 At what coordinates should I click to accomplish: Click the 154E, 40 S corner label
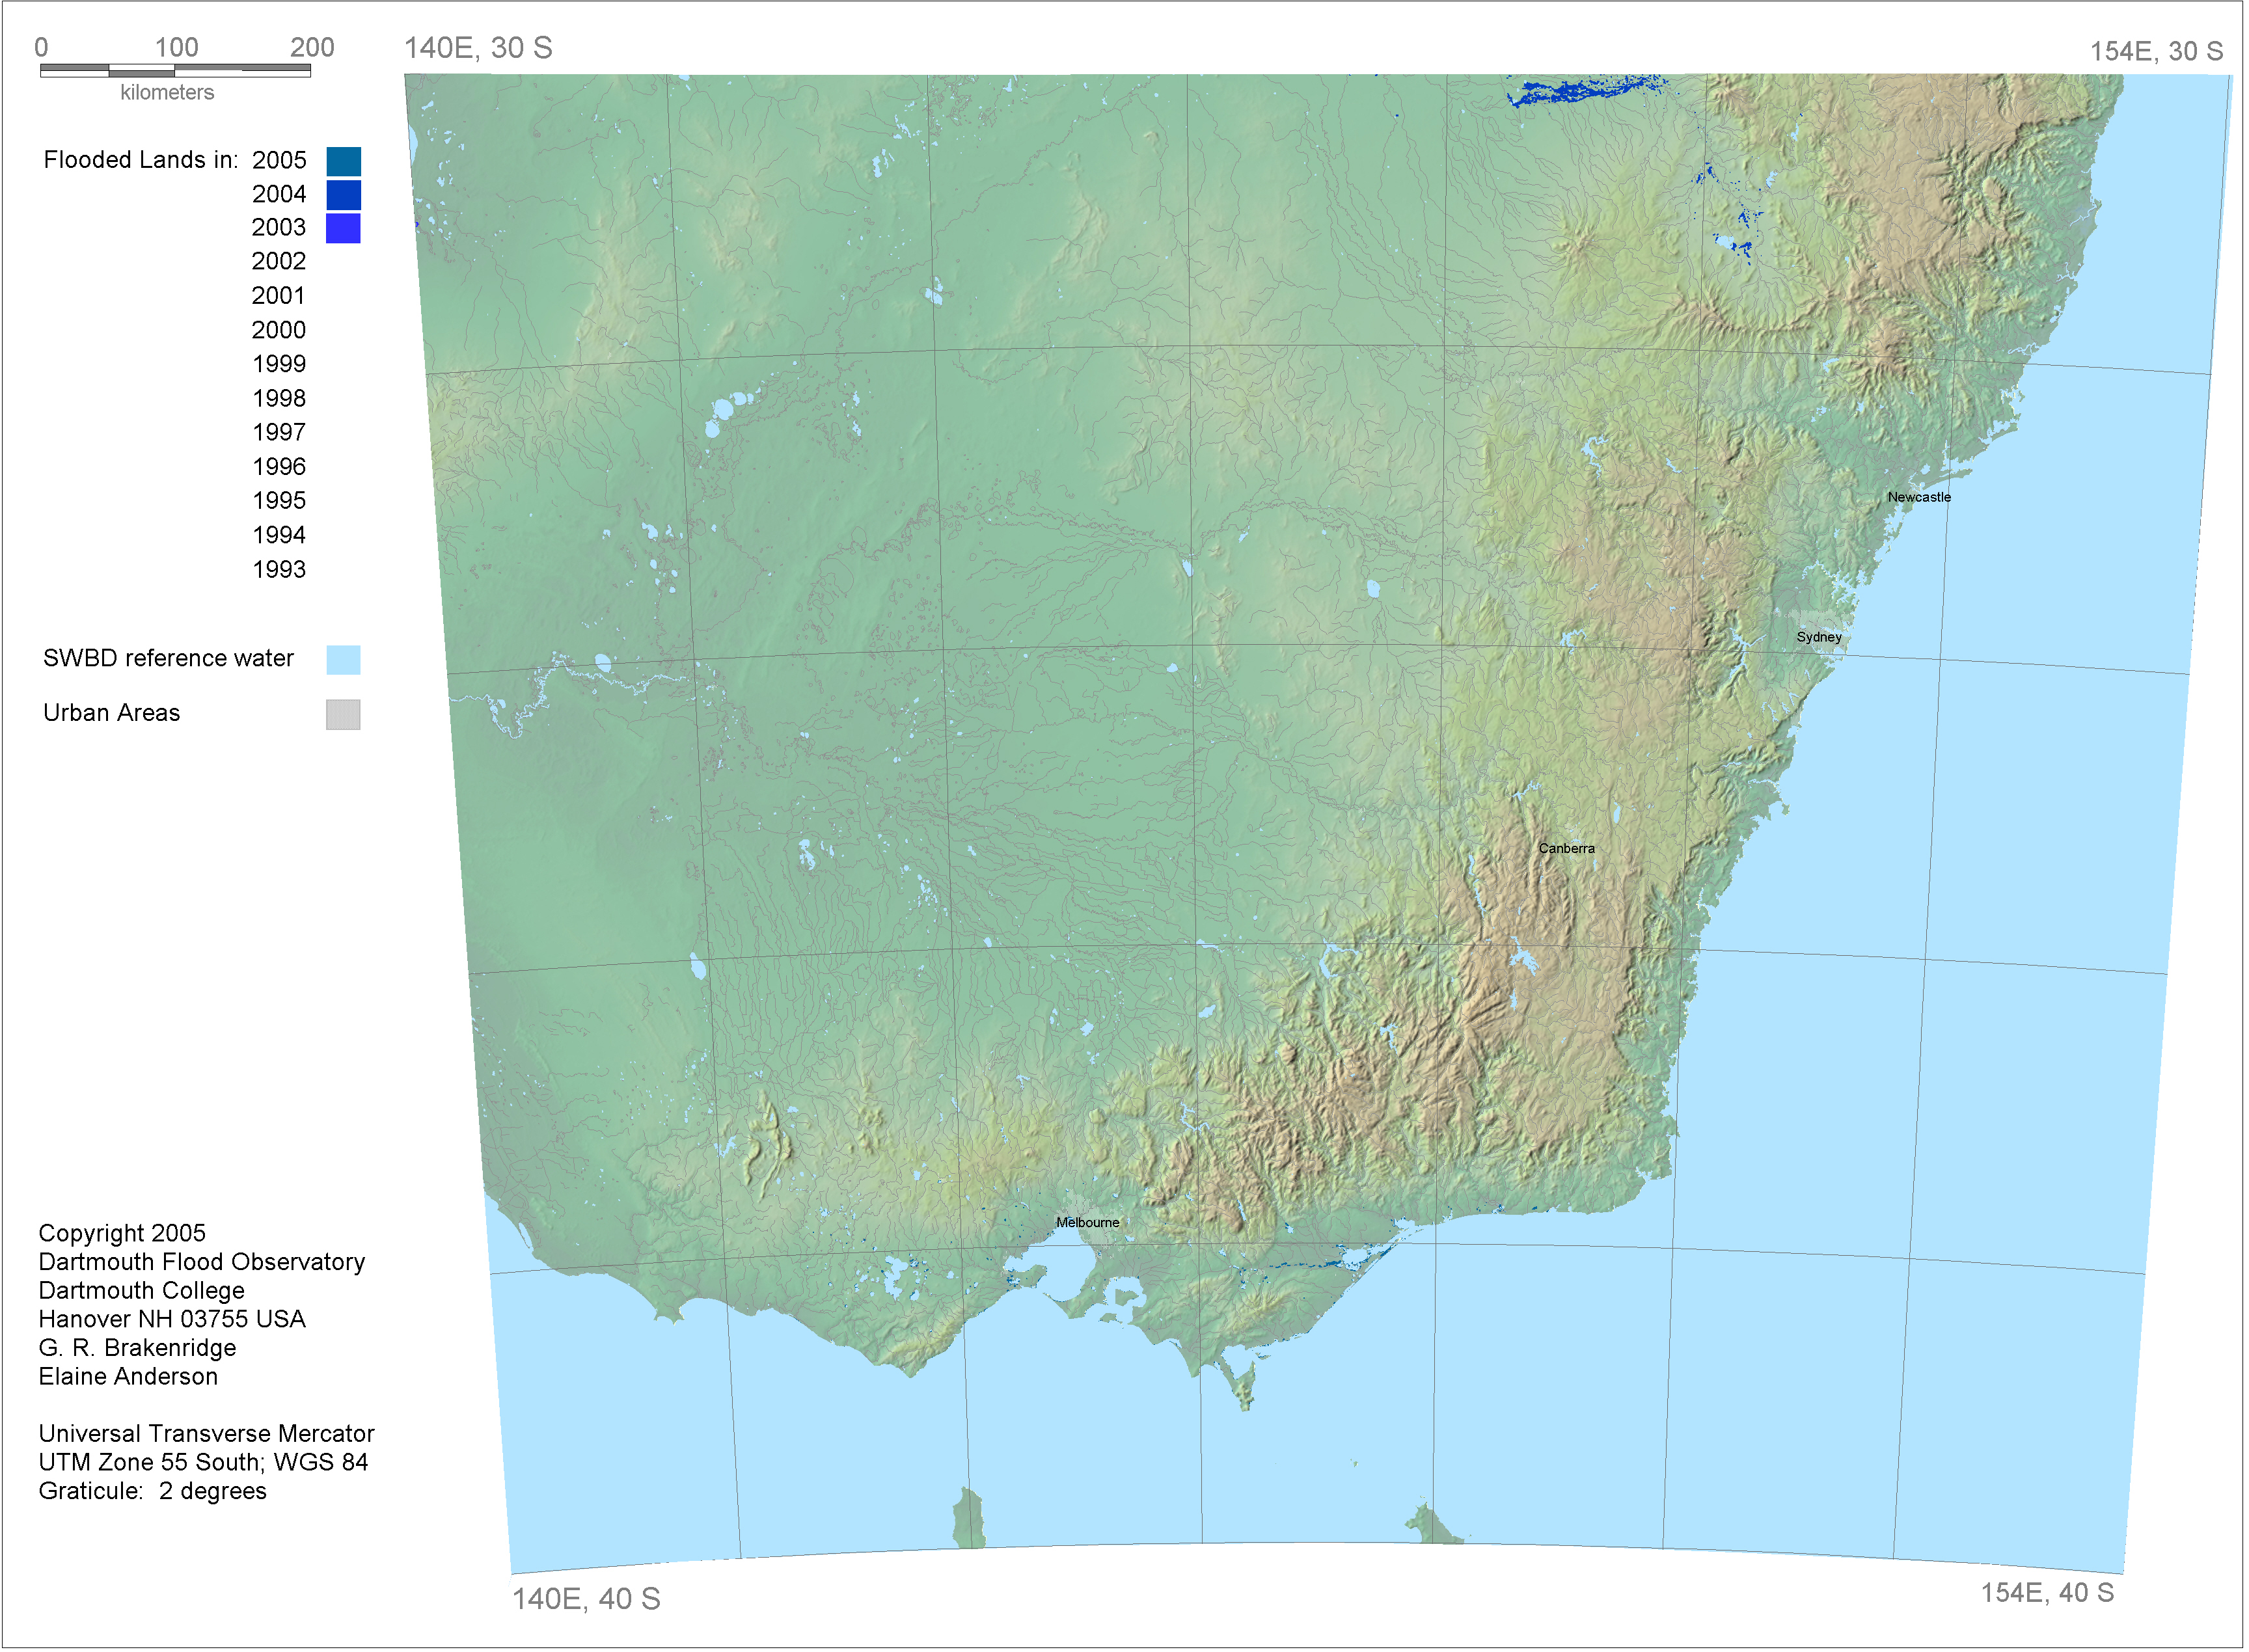click(x=2047, y=1593)
